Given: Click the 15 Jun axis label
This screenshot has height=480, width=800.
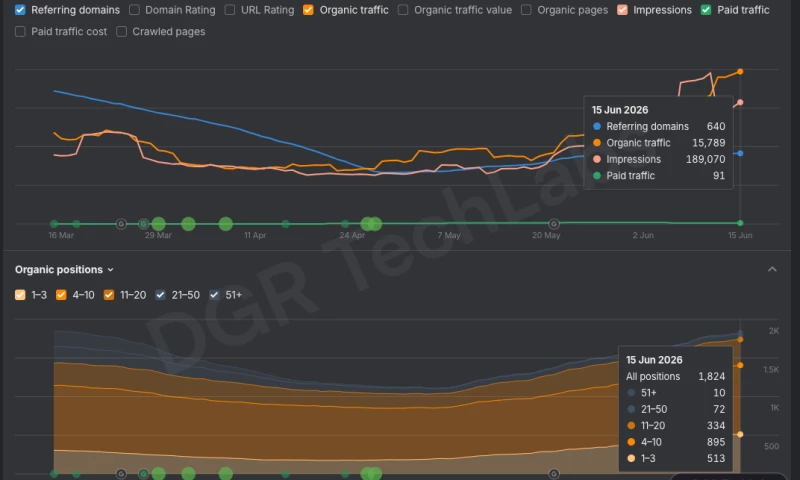Looking at the screenshot, I should 740,235.
